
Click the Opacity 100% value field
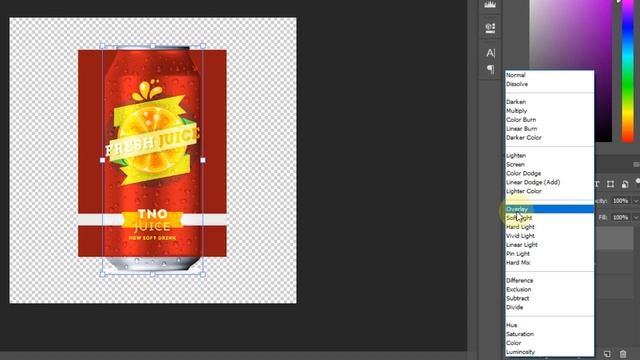pyautogui.click(x=620, y=201)
